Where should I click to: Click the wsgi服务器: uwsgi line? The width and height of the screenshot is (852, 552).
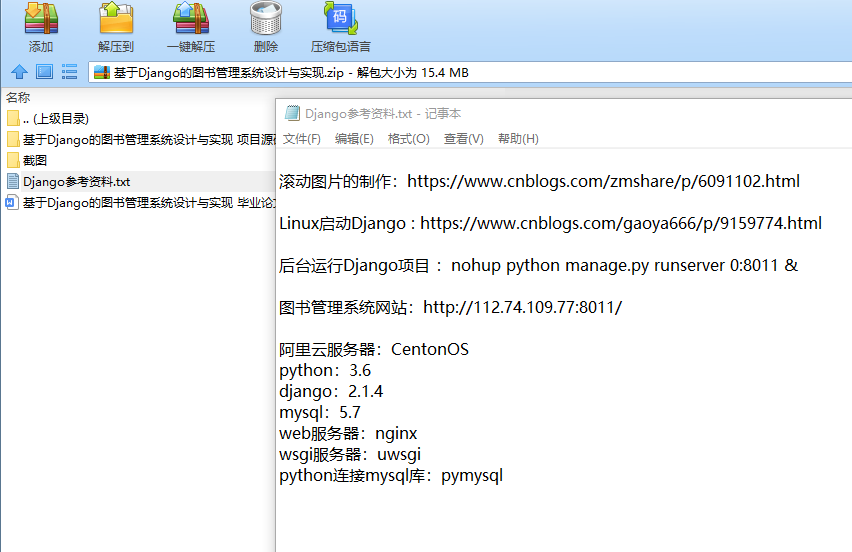pyautogui.click(x=350, y=454)
